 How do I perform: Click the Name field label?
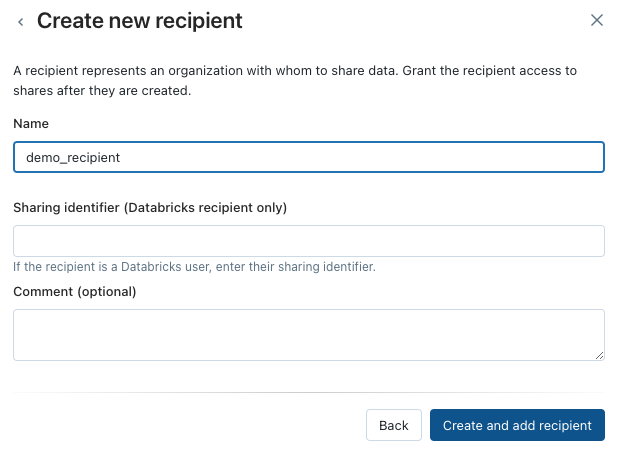click(x=31, y=124)
